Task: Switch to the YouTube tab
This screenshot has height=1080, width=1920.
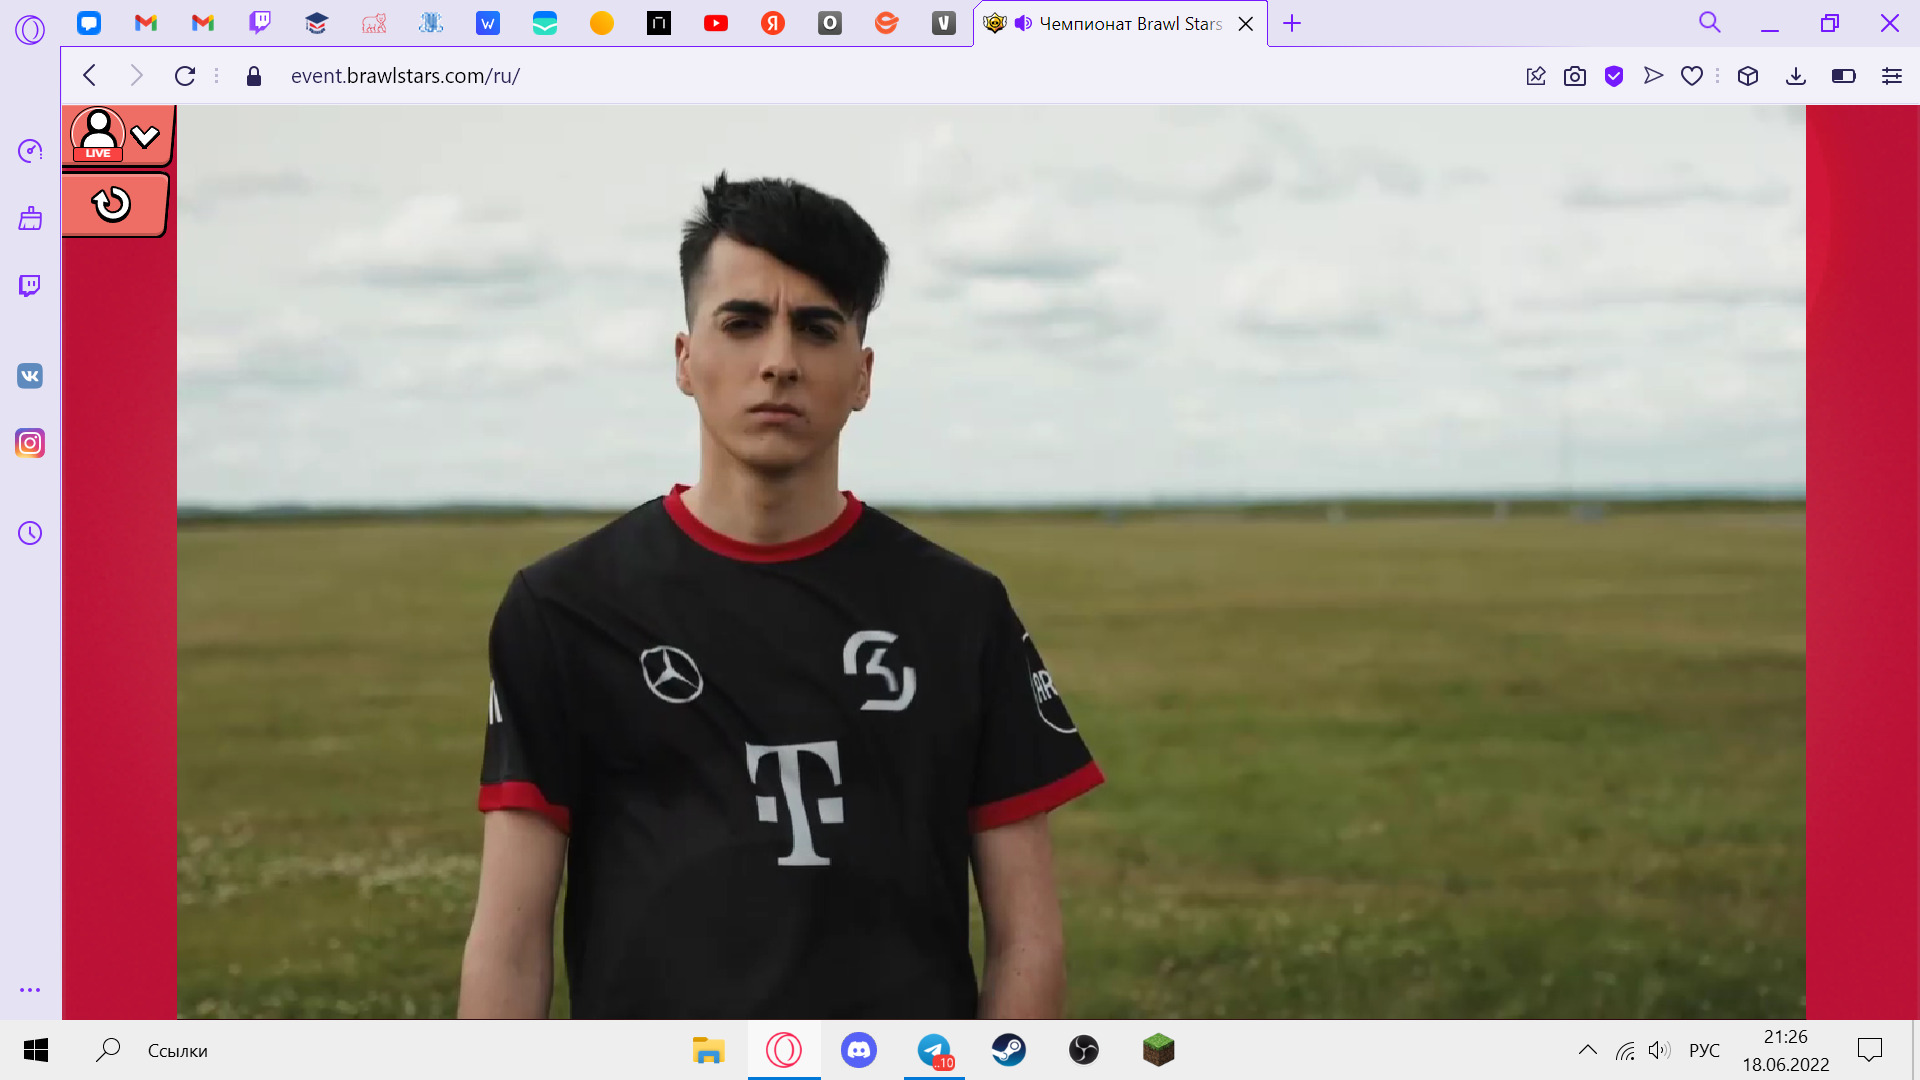Action: coord(716,23)
